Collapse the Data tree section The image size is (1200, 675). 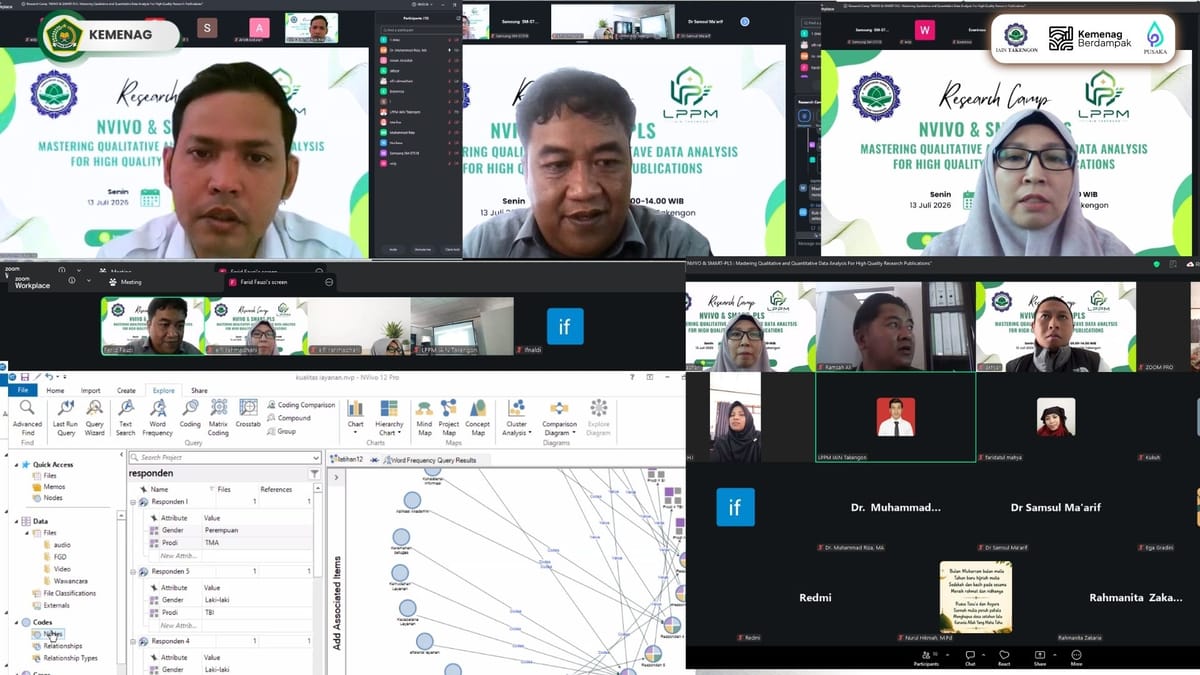16,521
